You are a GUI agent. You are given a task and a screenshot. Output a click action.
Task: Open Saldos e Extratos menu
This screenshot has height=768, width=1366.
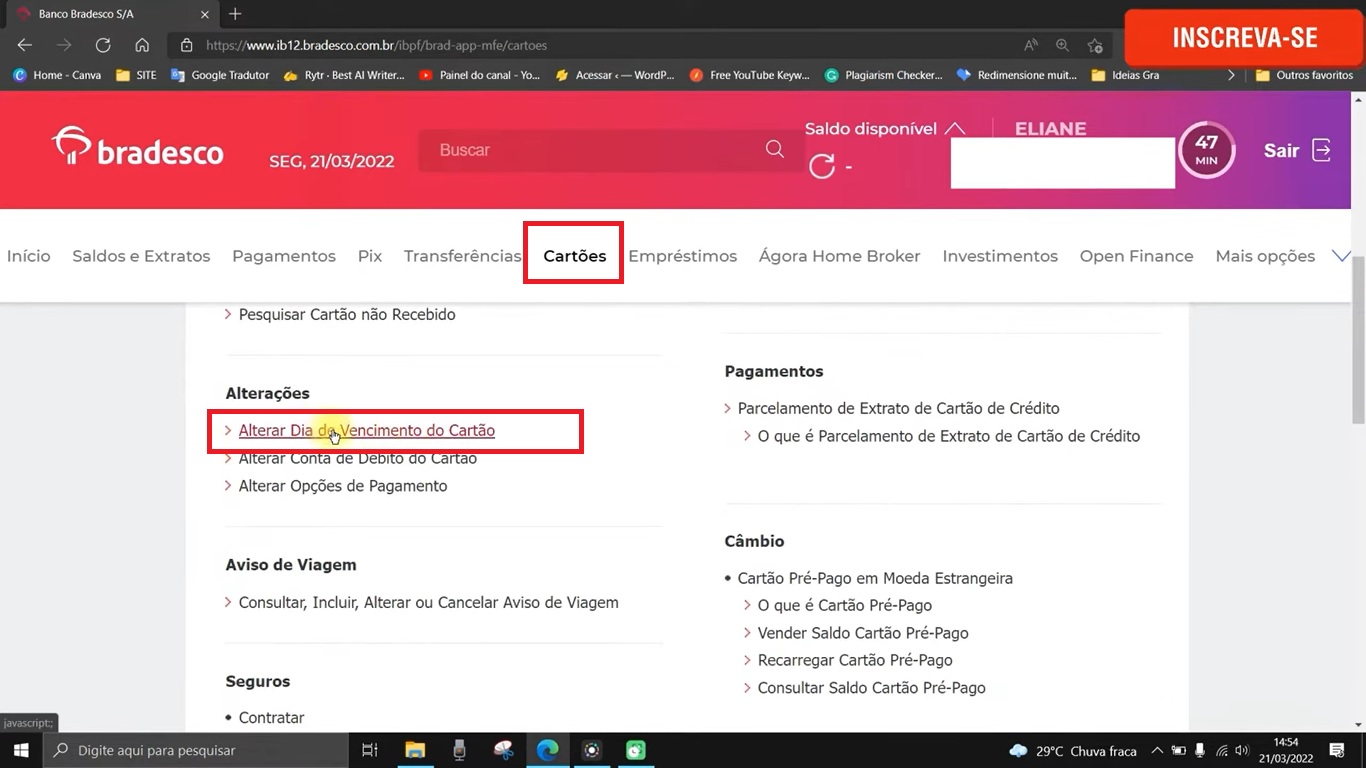(x=141, y=256)
